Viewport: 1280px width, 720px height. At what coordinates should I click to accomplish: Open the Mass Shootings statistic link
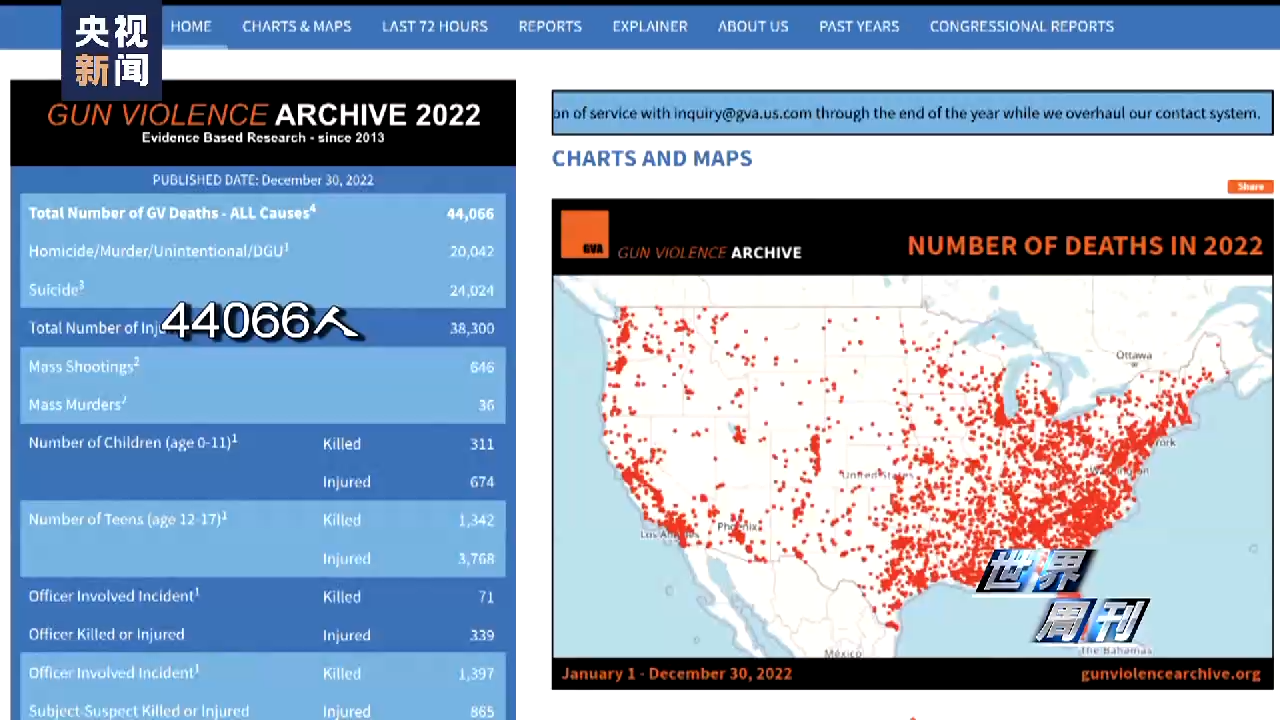click(83, 367)
